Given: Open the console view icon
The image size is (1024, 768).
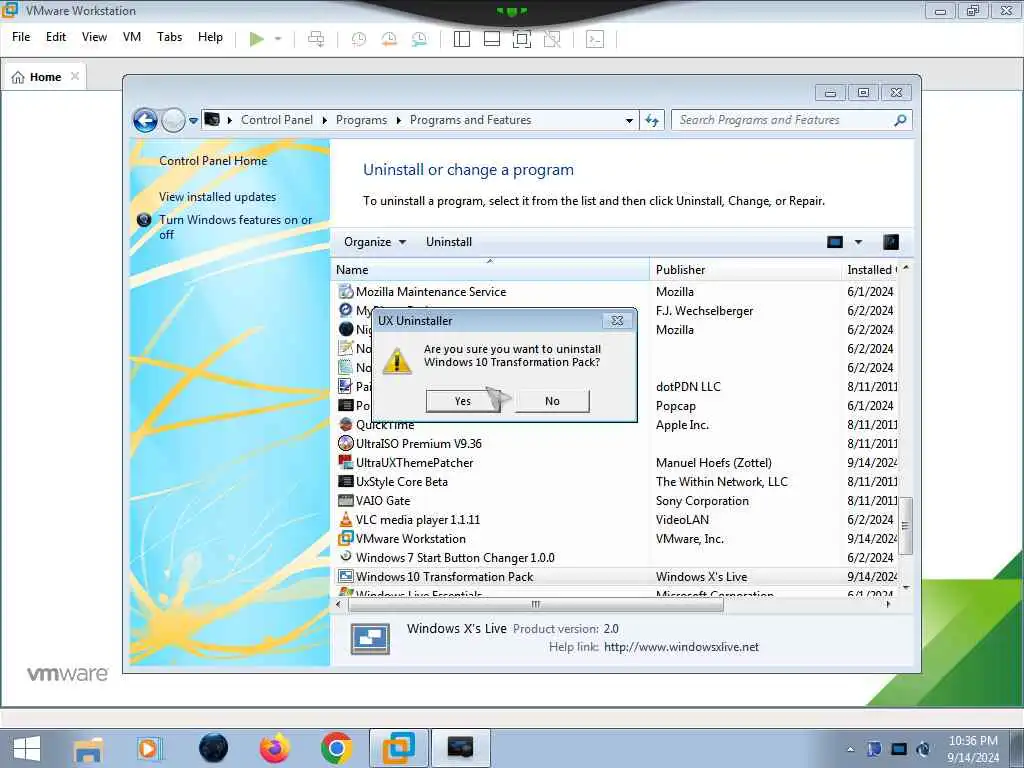Looking at the screenshot, I should (x=595, y=39).
